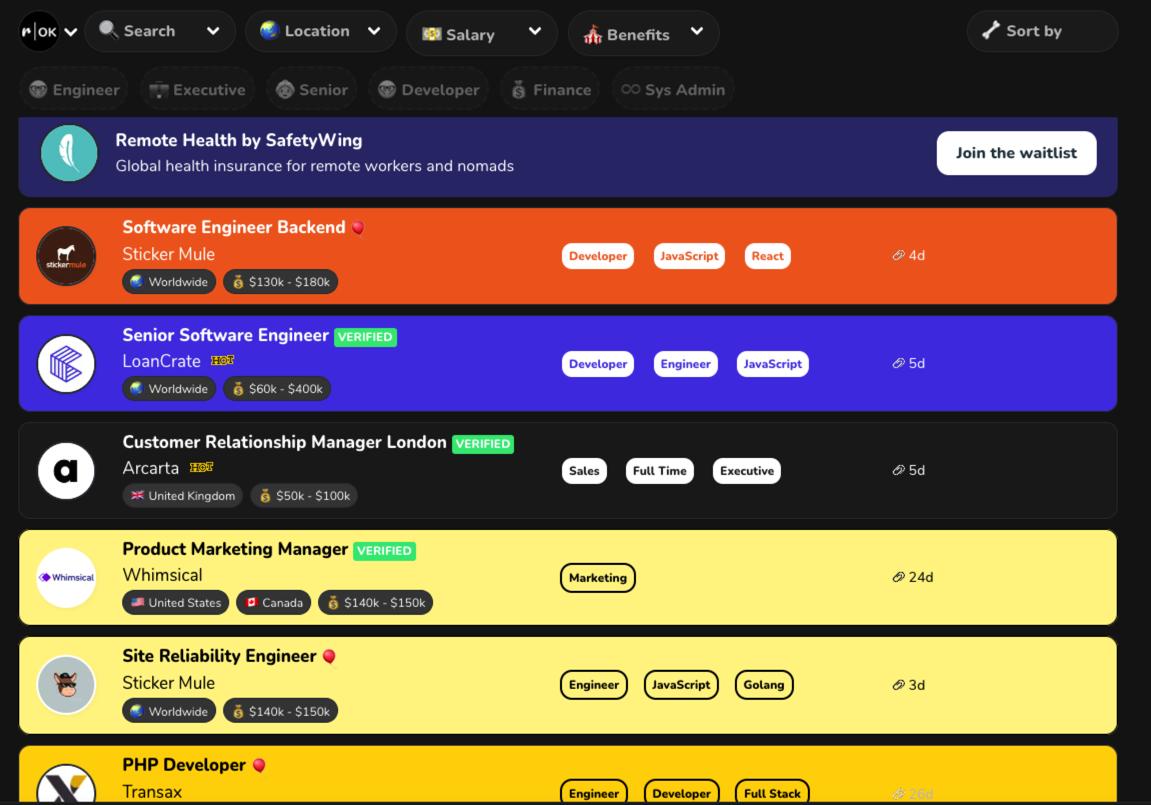Click the HOT badge next to LoanCrate

222,360
